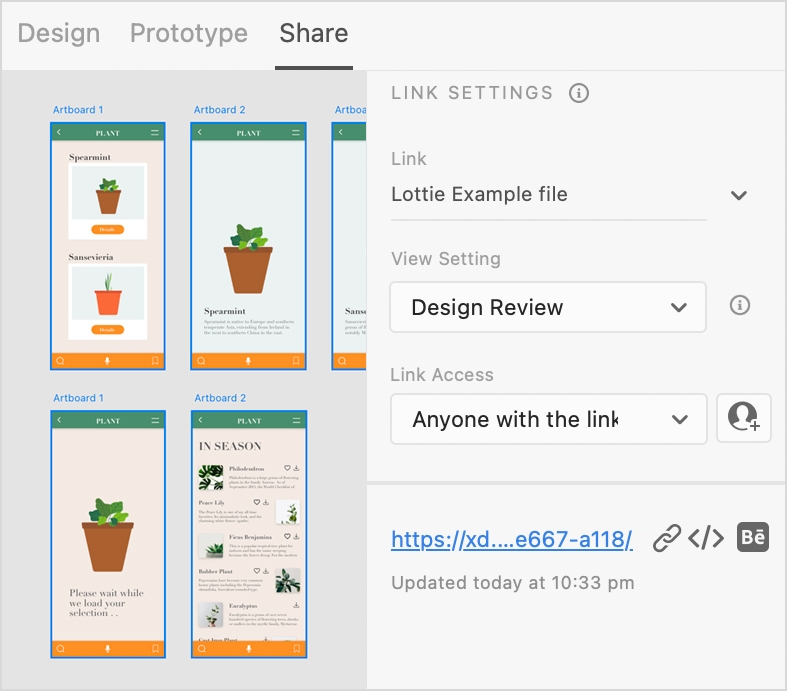Click the View Setting info icon
The height and width of the screenshot is (691, 787).
click(740, 305)
